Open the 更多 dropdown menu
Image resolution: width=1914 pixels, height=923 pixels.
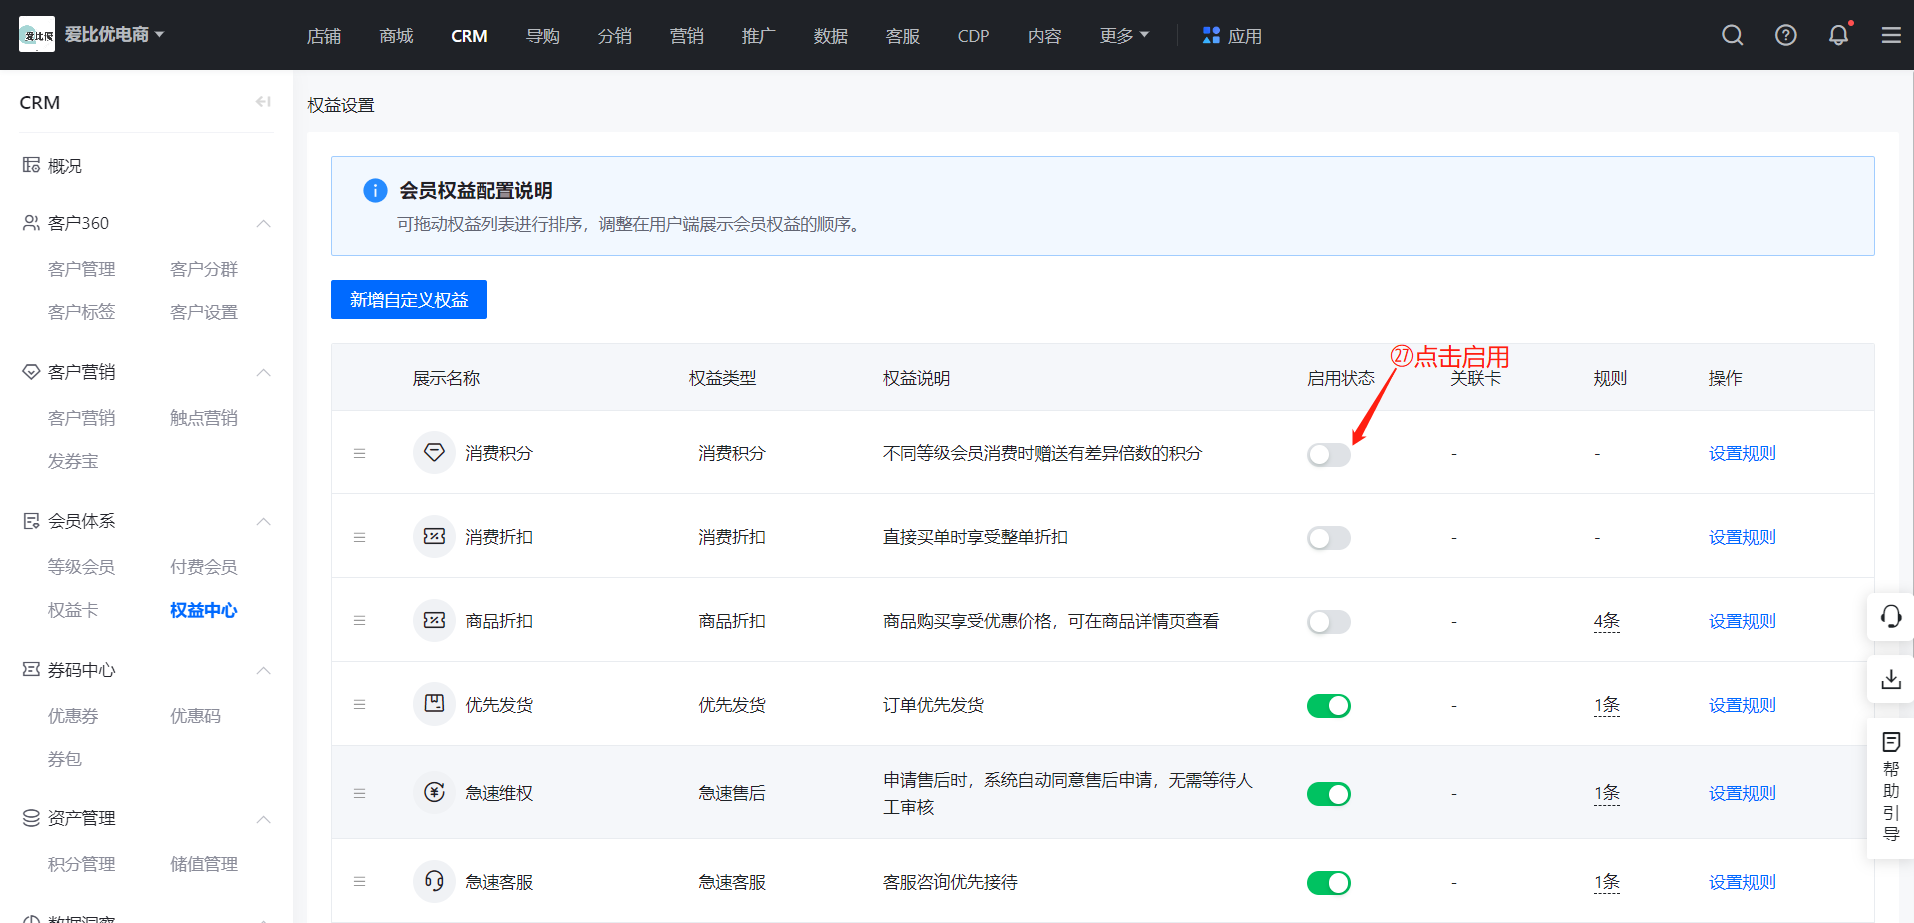click(x=1124, y=36)
